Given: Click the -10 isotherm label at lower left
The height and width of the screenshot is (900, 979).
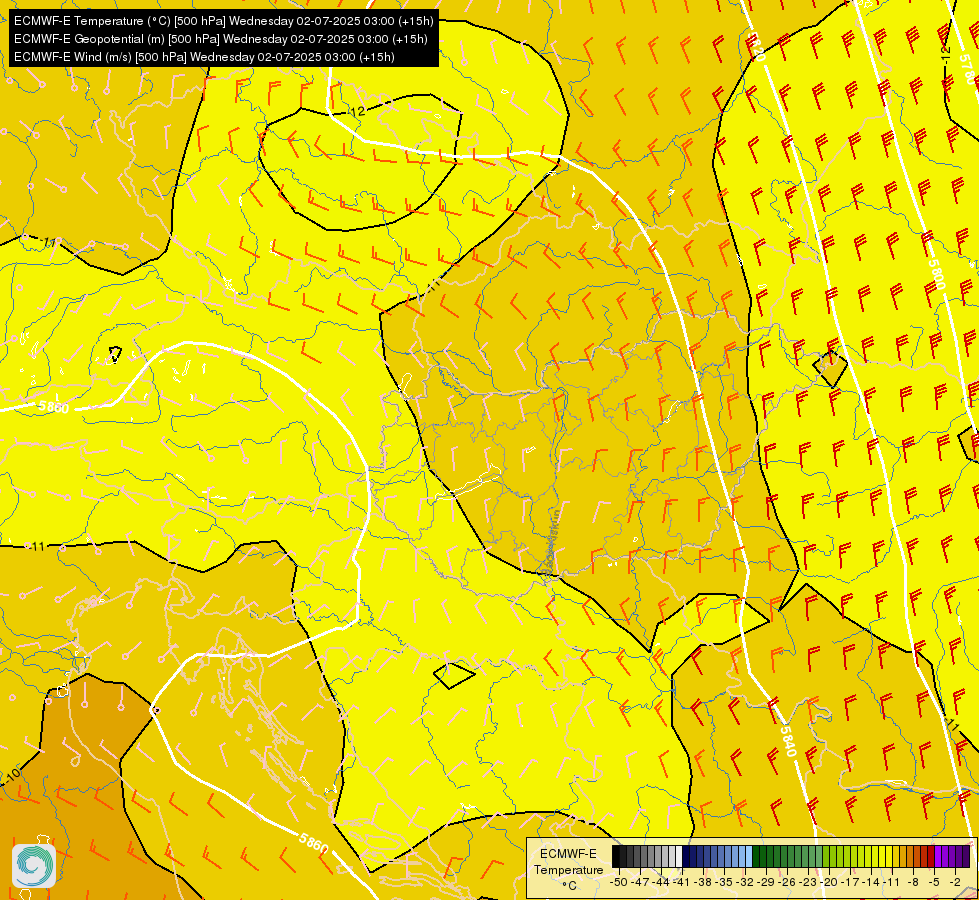Looking at the screenshot, I should coord(12,775).
